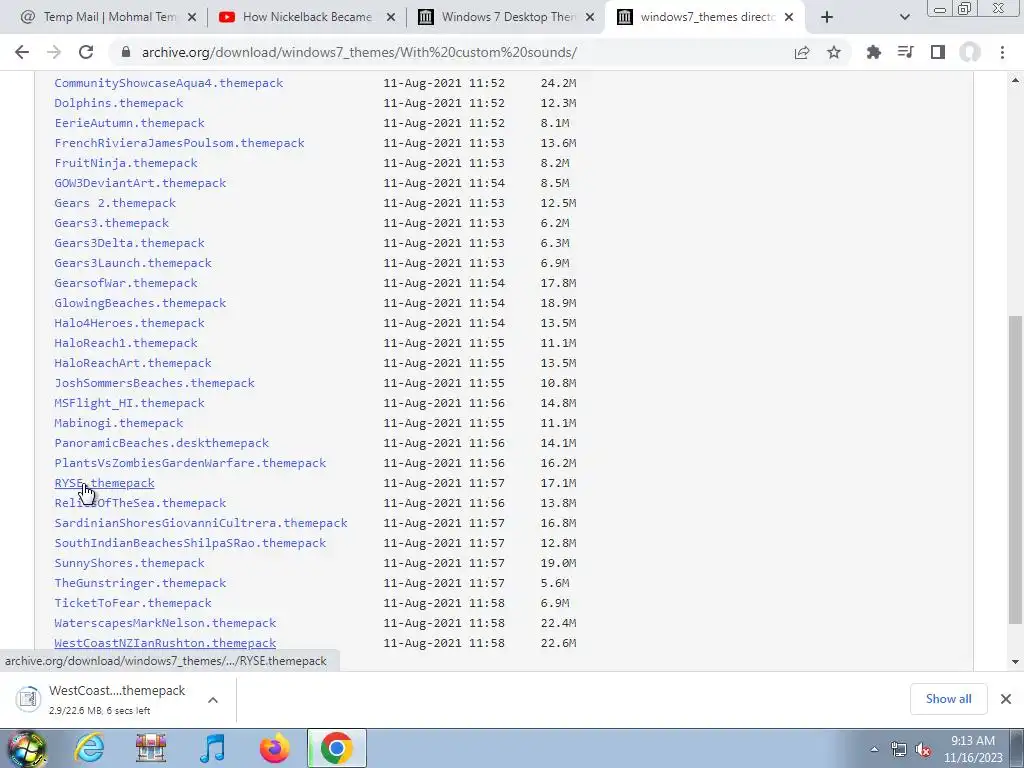
Task: Close the Windows 7 Desktop Themes tab
Action: (590, 18)
